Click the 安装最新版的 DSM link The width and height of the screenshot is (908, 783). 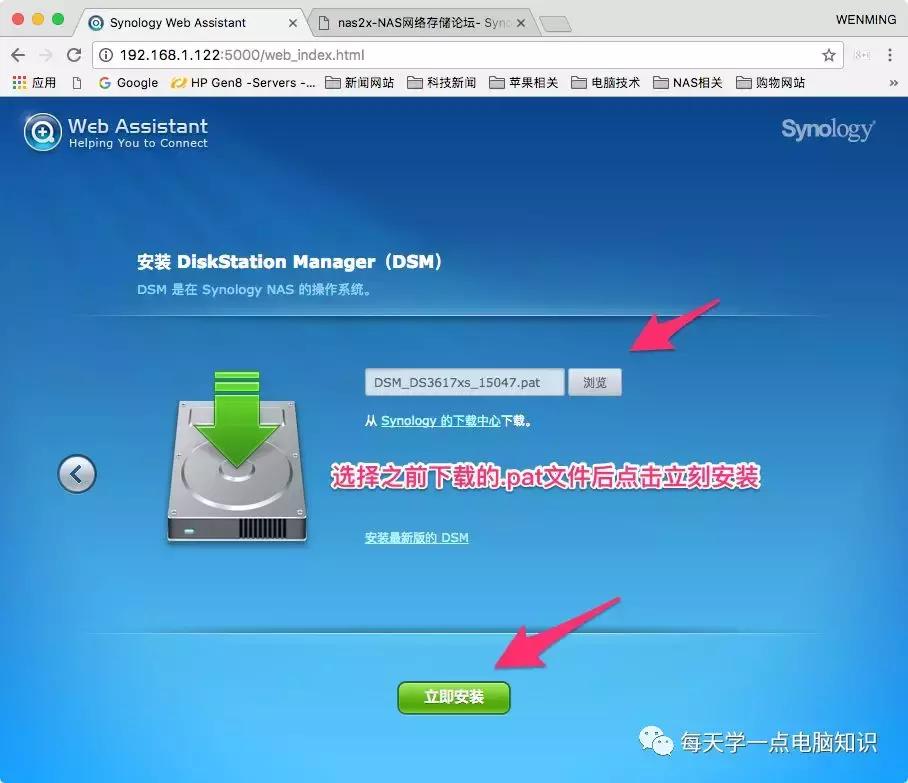pyautogui.click(x=416, y=537)
